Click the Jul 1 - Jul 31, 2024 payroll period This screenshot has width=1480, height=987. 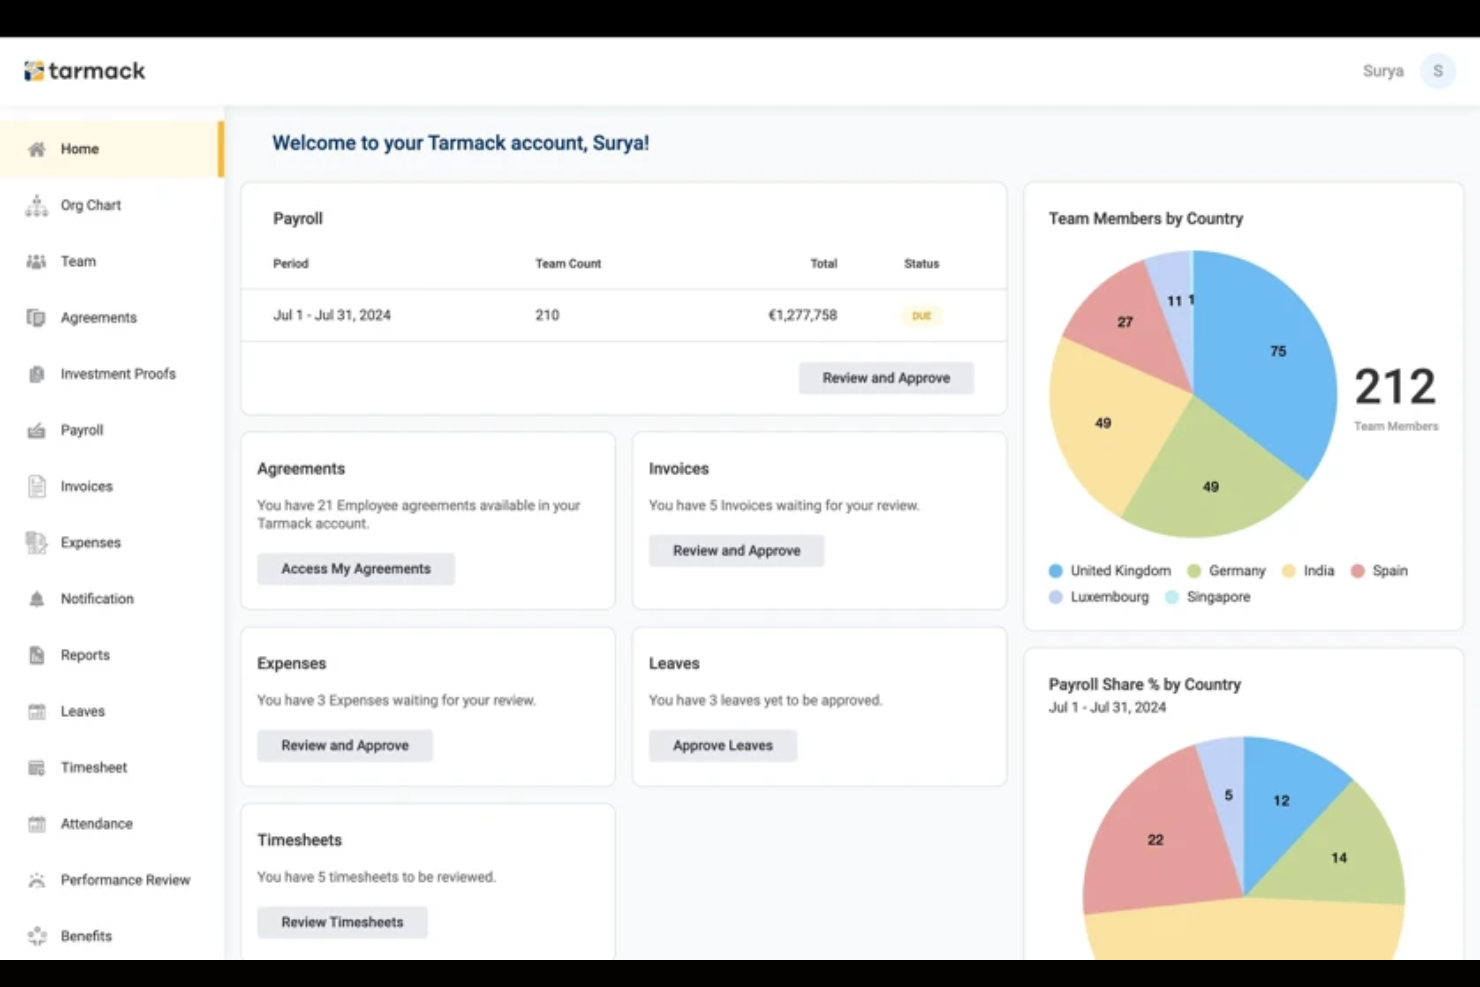click(332, 315)
